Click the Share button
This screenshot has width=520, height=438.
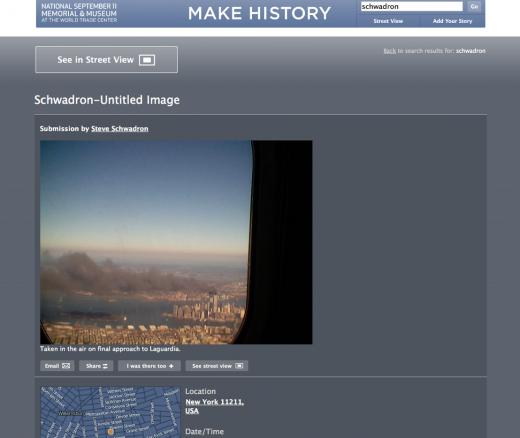pyautogui.click(x=96, y=366)
